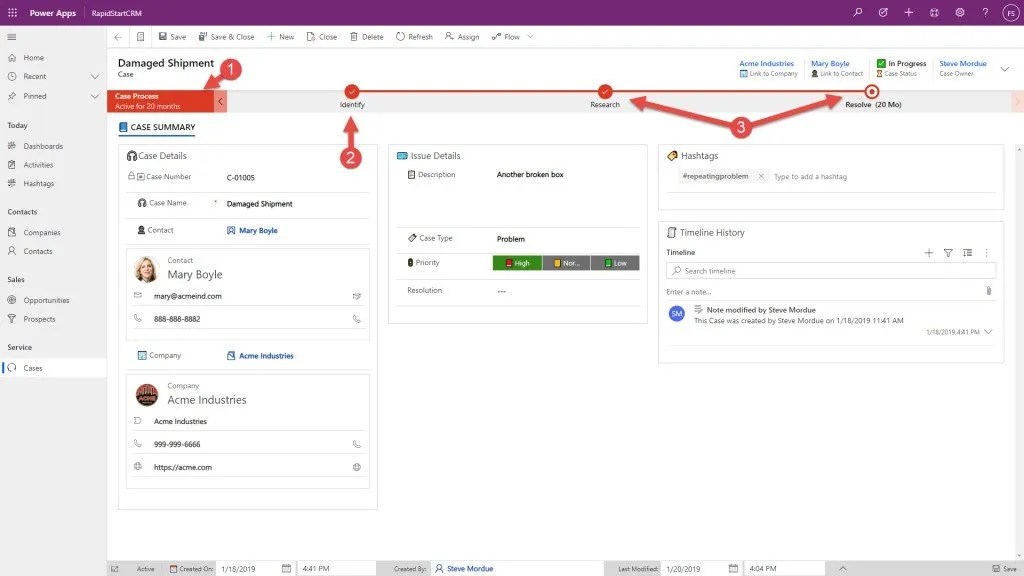Toggle the hamburger navigation menu
The image size is (1024, 576).
coord(12,37)
